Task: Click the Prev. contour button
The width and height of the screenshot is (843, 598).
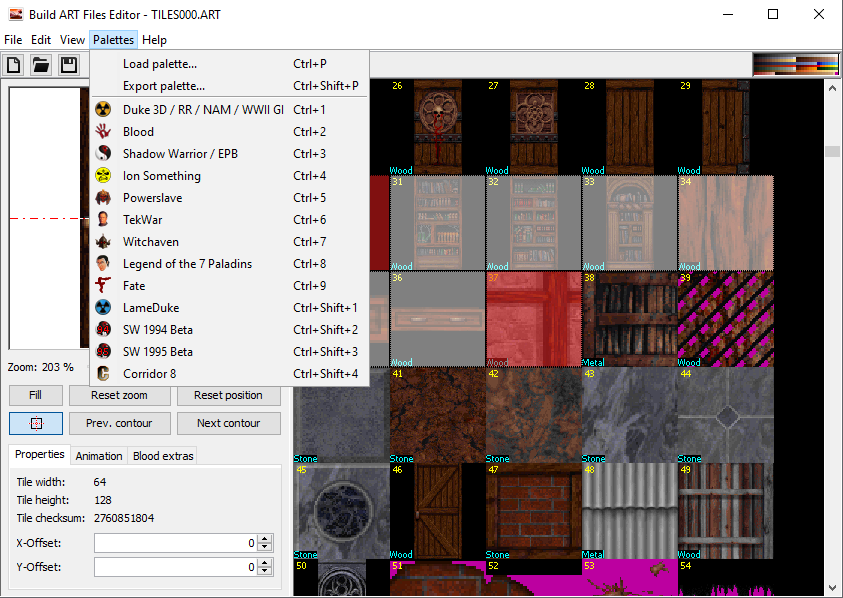Action: pyautogui.click(x=119, y=423)
